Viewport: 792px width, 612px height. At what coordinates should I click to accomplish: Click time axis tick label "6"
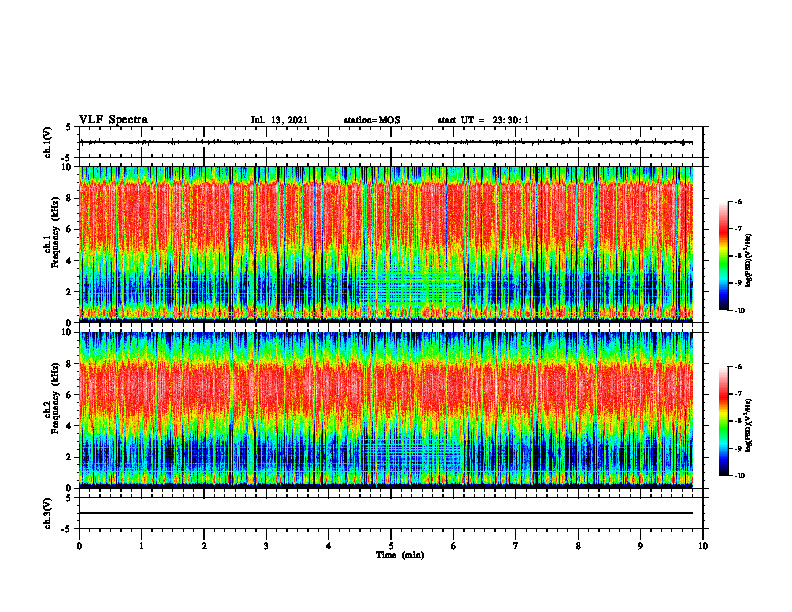click(454, 546)
